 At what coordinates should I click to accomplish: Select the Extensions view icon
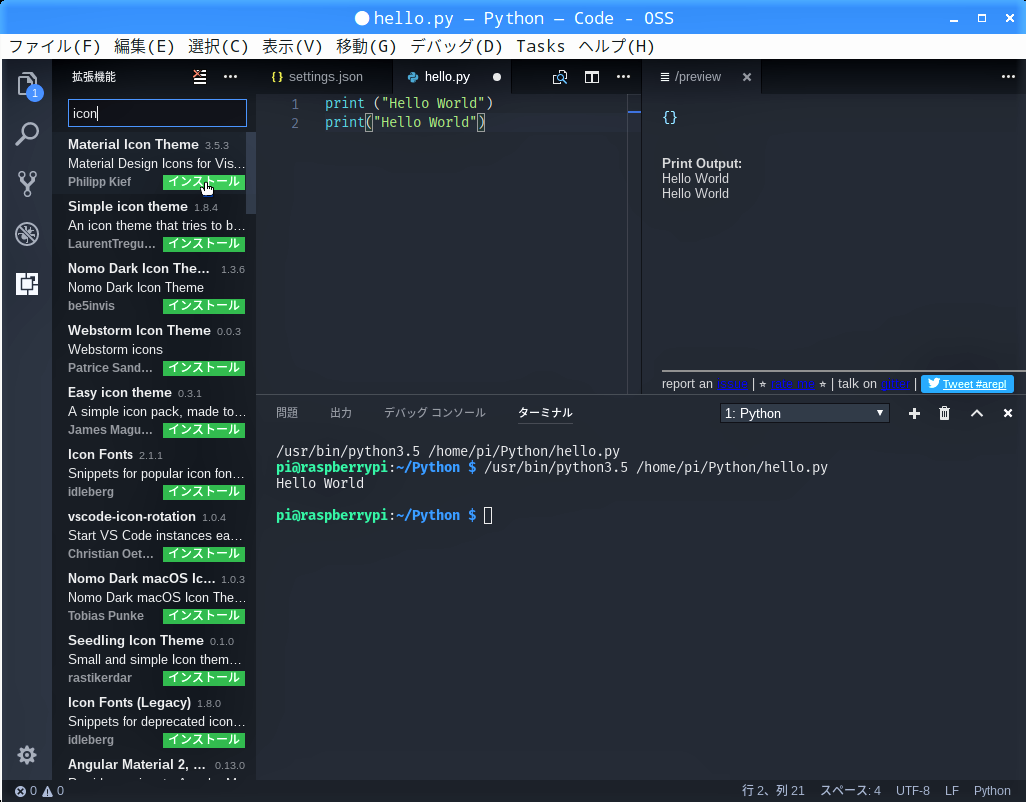pos(27,283)
